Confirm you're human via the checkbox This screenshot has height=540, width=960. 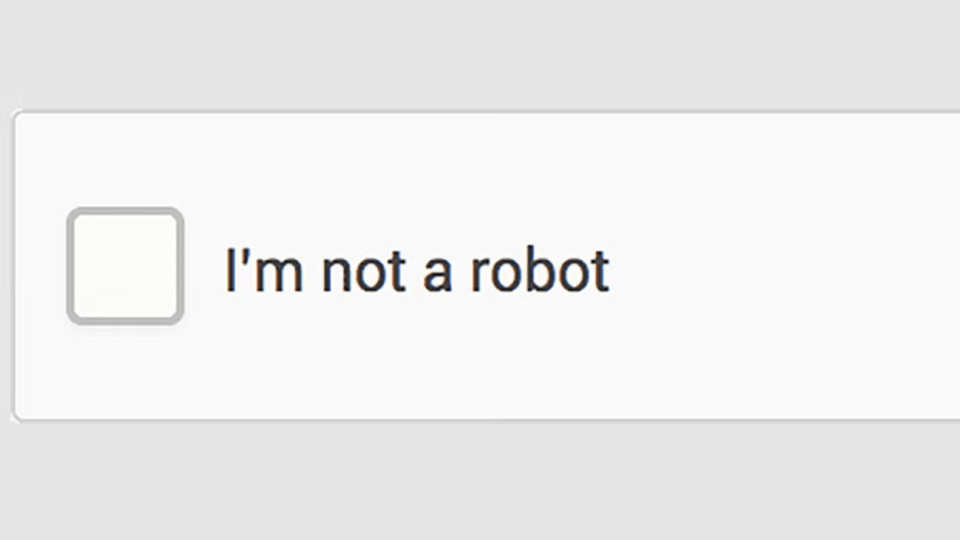click(126, 266)
